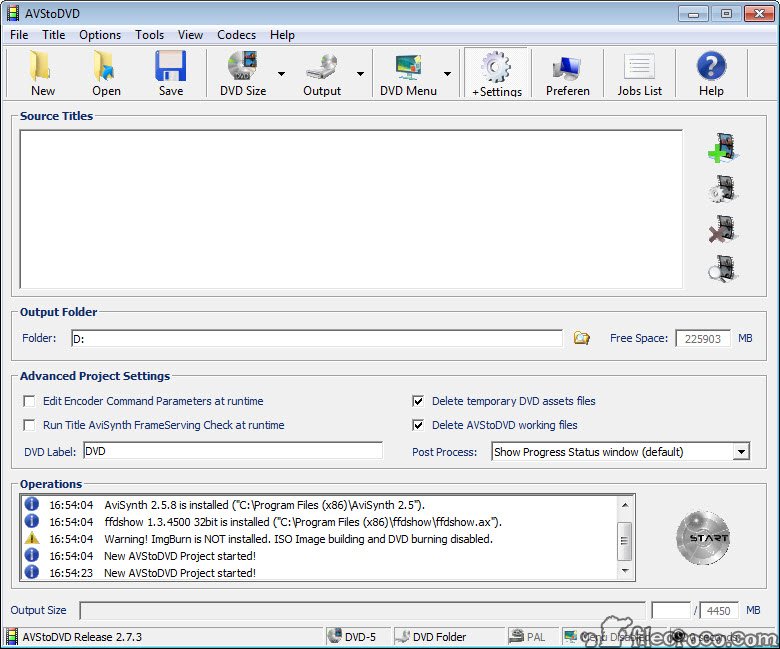Click the 4450 MB capacity field
This screenshot has width=780, height=649.
718,610
